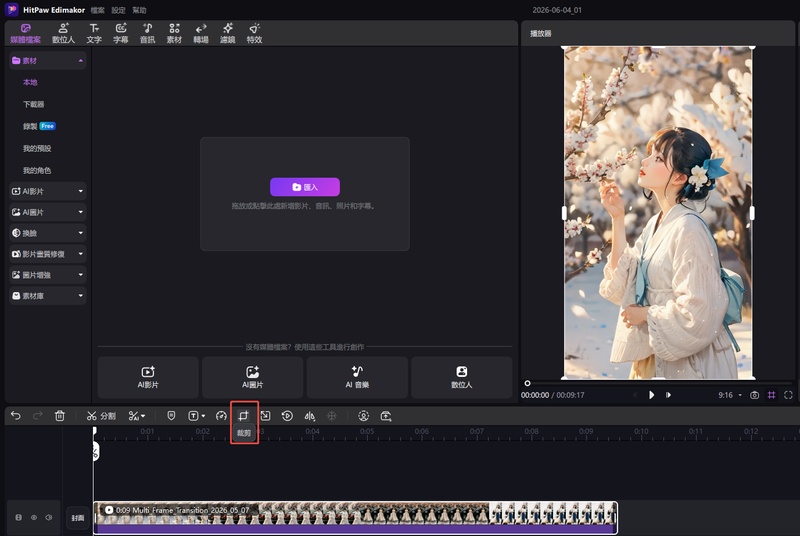
Task: Toggle the track lock icon
Action: [18, 518]
